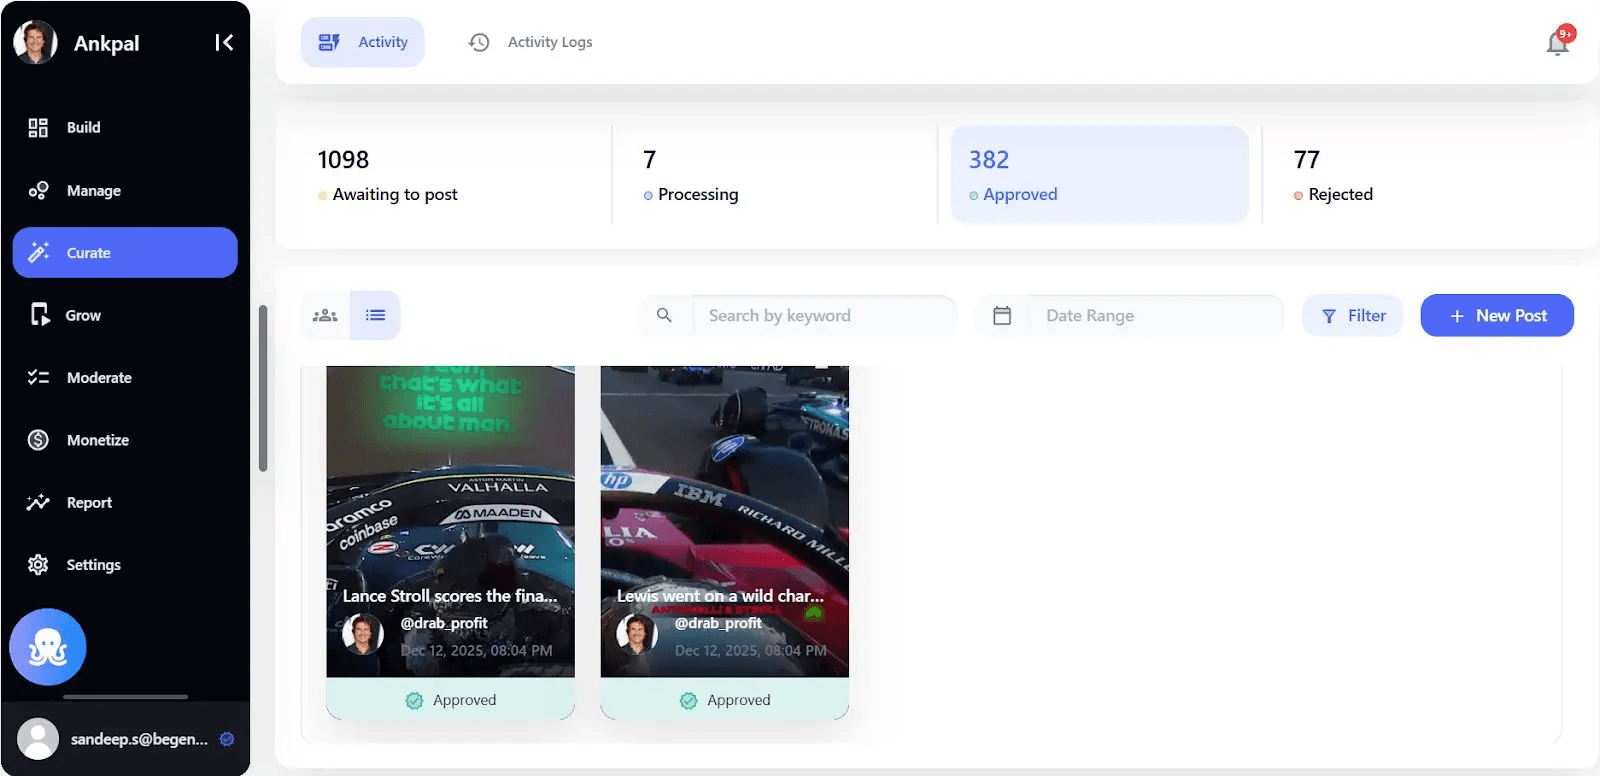Click the Lewis post date
The width and height of the screenshot is (1600, 776).
(x=750, y=650)
